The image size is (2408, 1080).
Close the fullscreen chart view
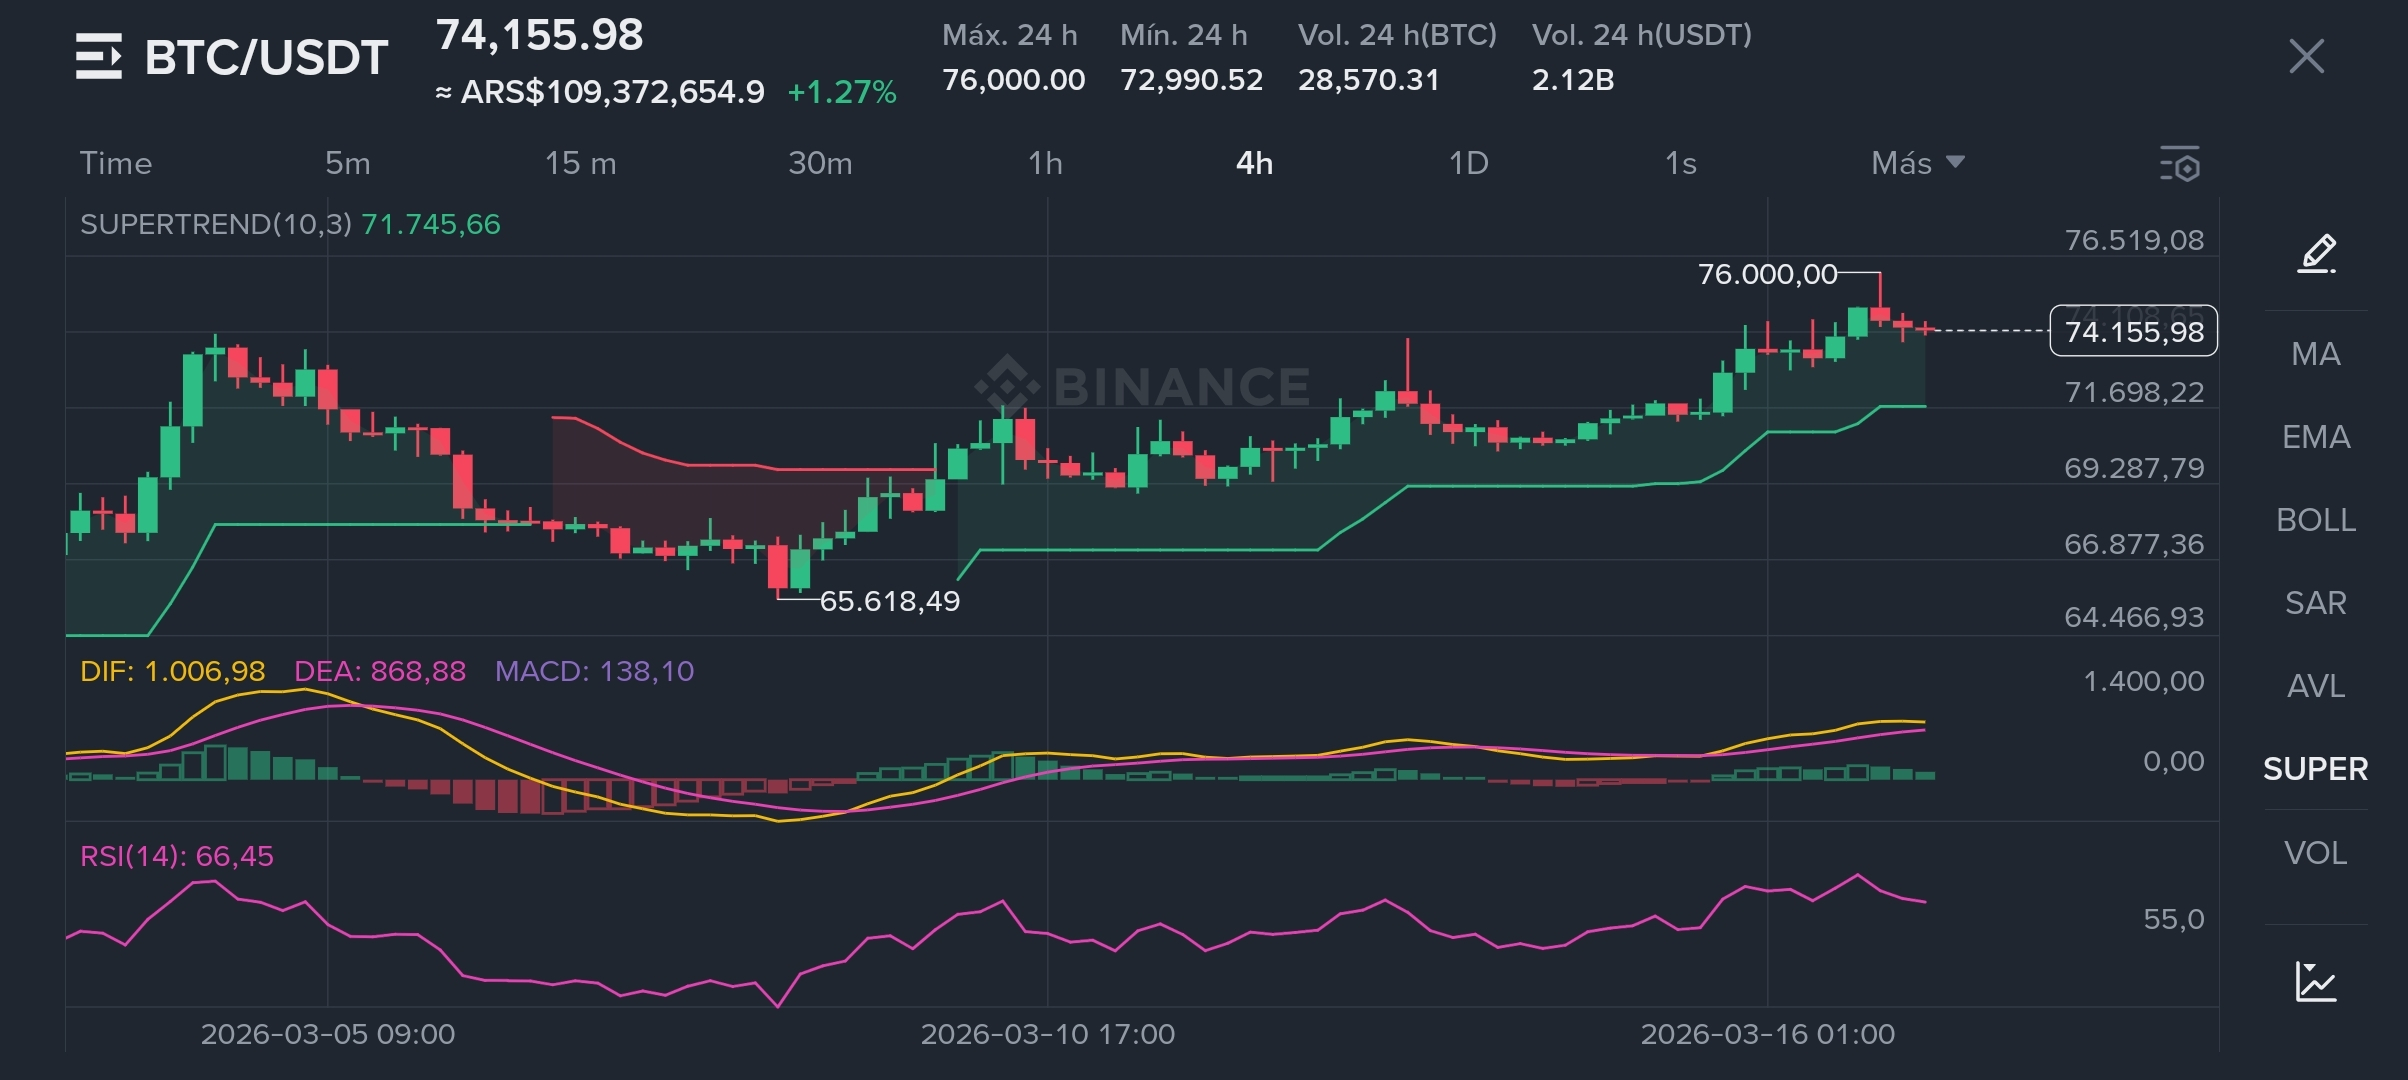coord(2306,56)
